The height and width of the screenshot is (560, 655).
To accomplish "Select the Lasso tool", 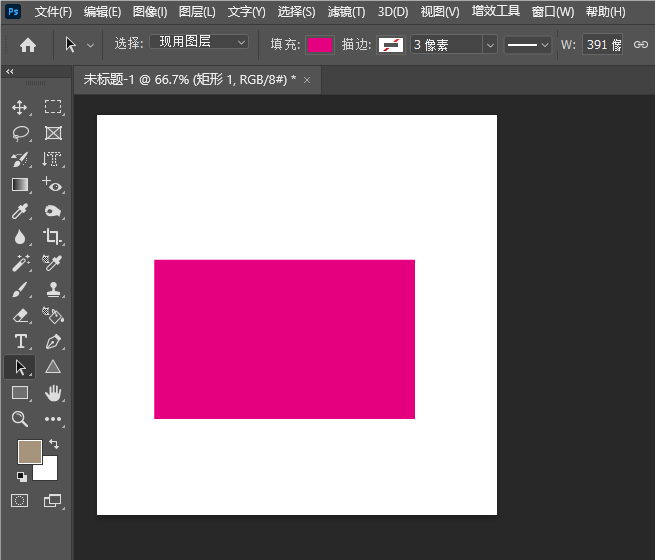I will 20,133.
